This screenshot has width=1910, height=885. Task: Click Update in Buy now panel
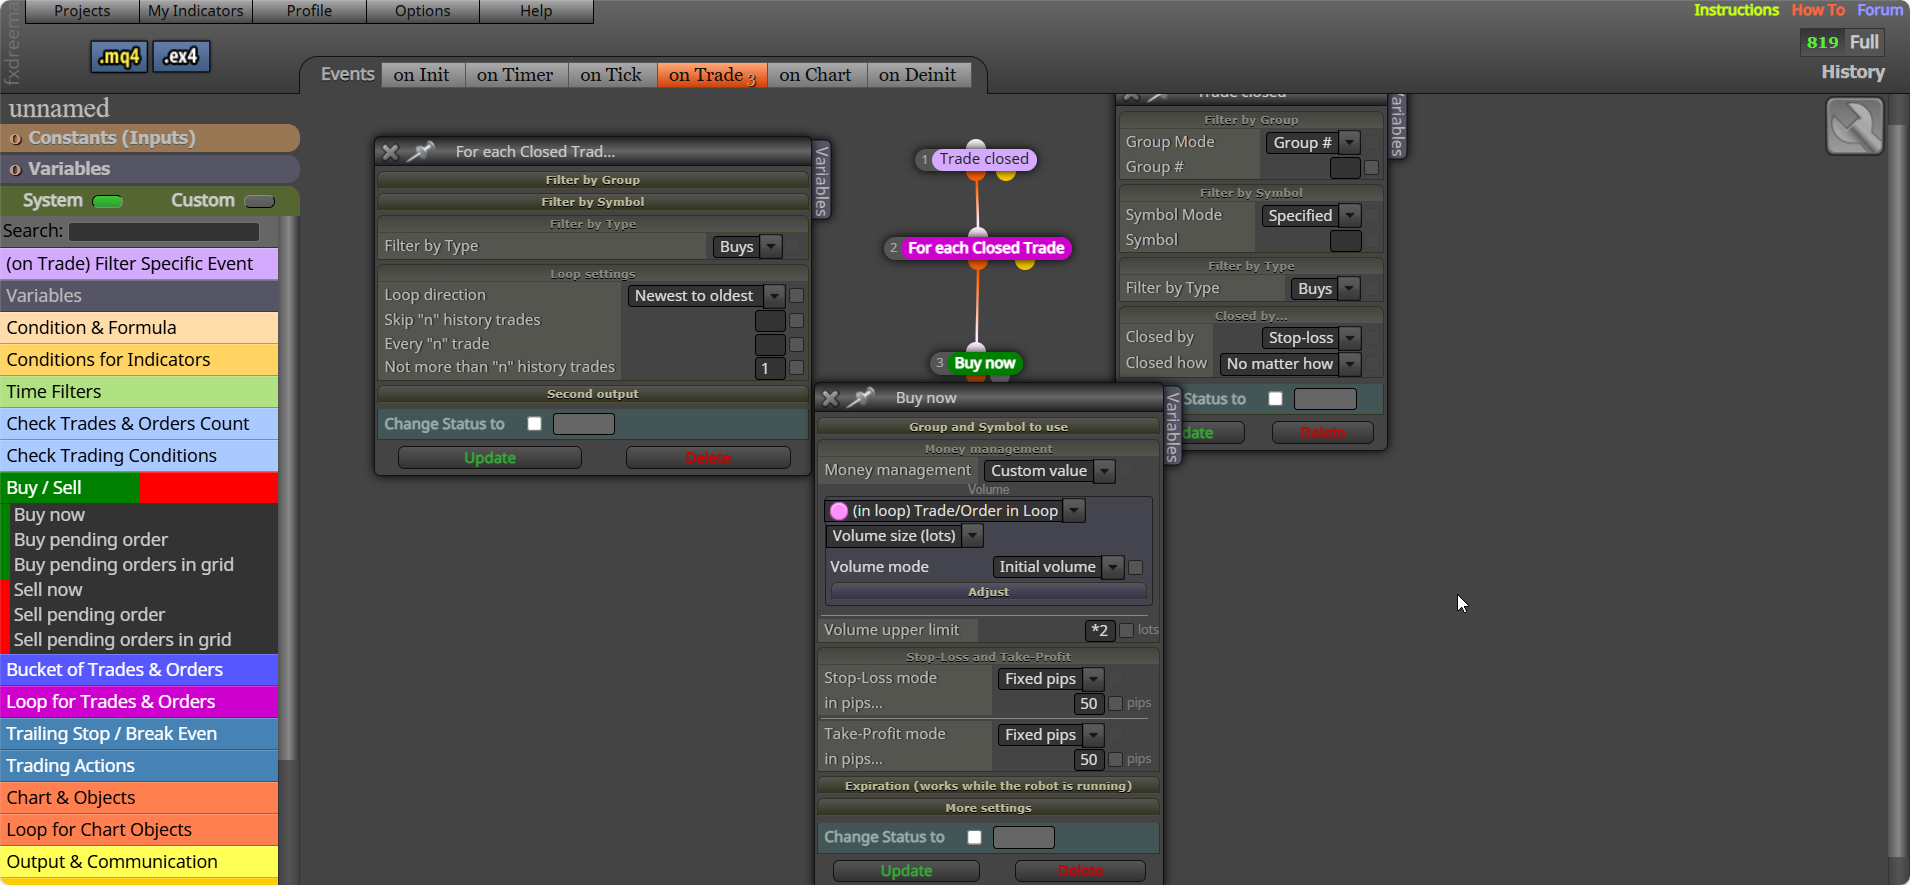906,871
